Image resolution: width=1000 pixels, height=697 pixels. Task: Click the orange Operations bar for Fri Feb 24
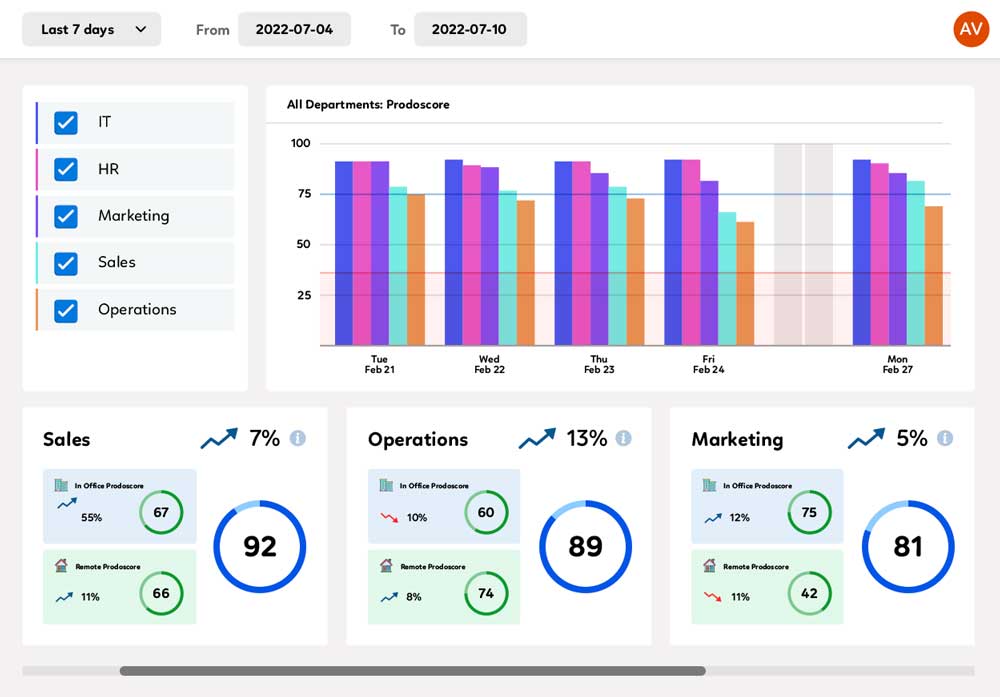(x=745, y=284)
